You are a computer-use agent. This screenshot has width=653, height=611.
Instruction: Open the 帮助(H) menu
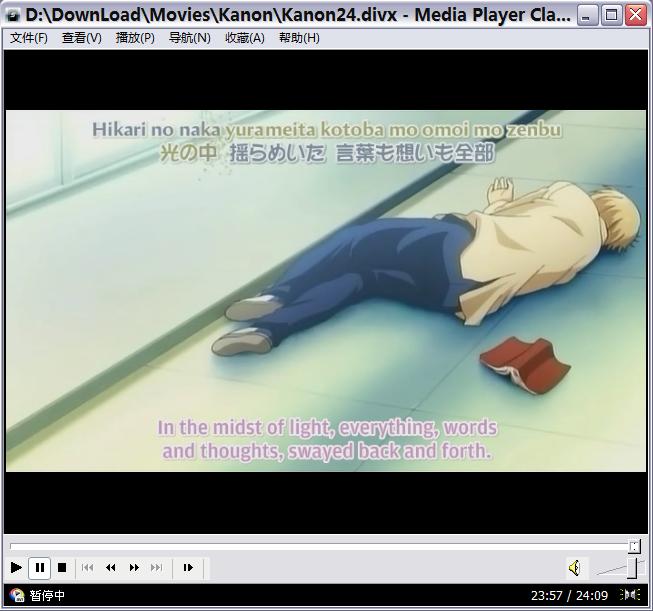point(299,38)
